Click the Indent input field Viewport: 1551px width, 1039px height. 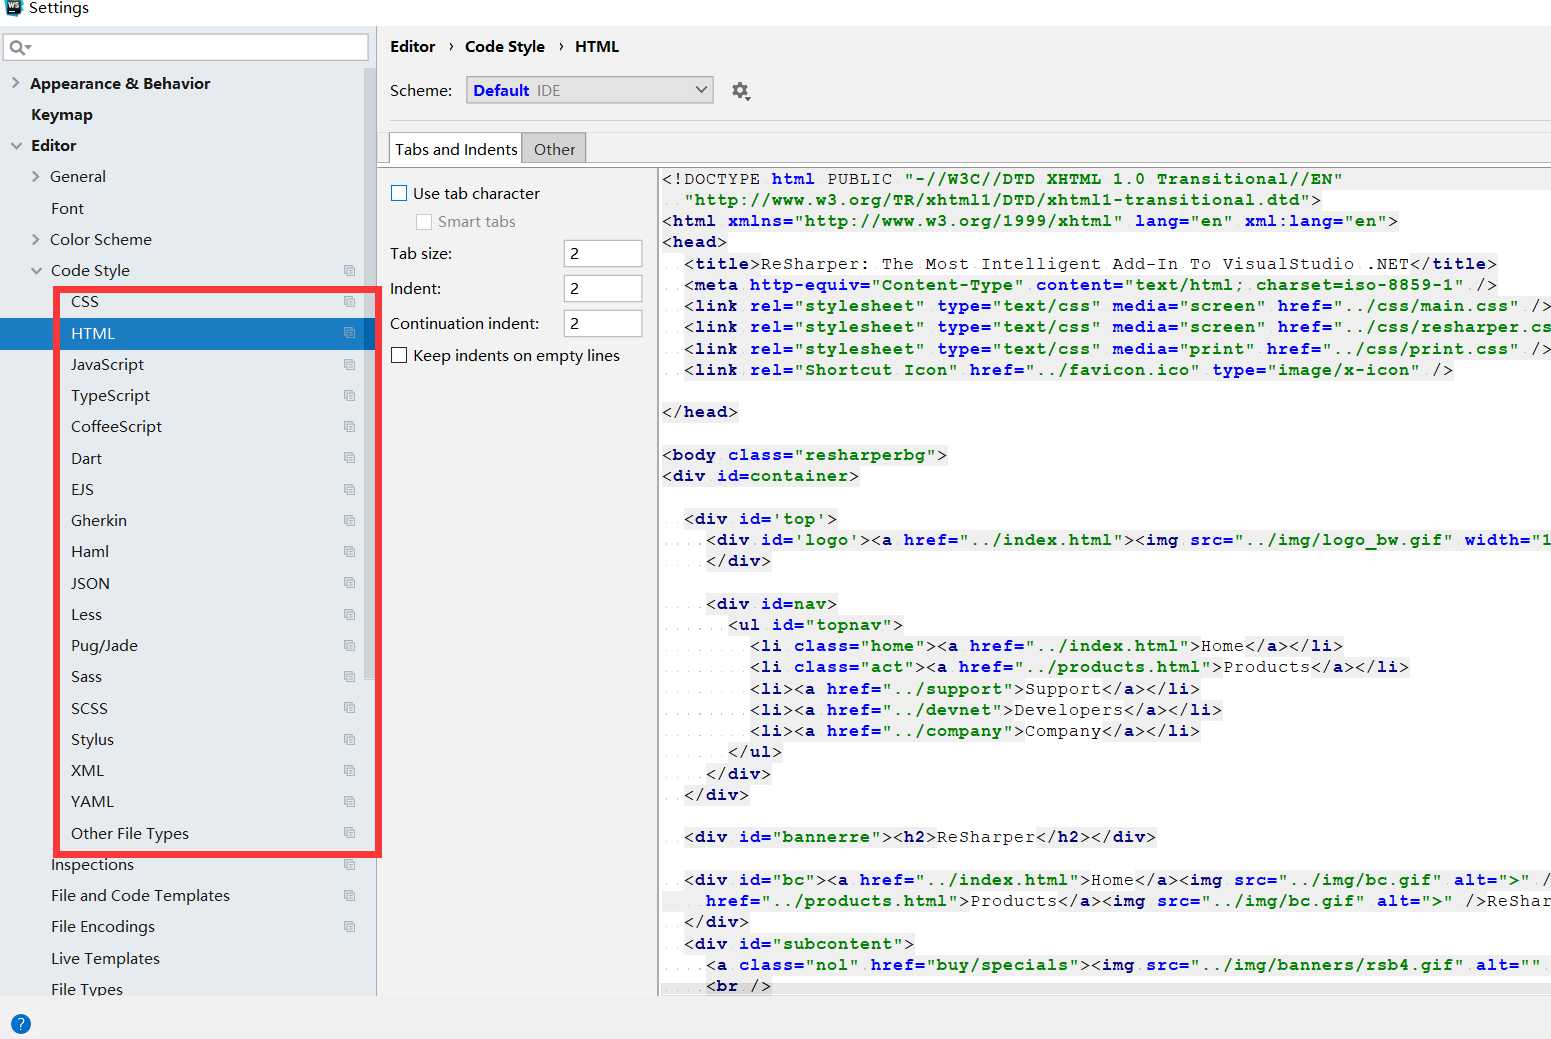coord(603,288)
